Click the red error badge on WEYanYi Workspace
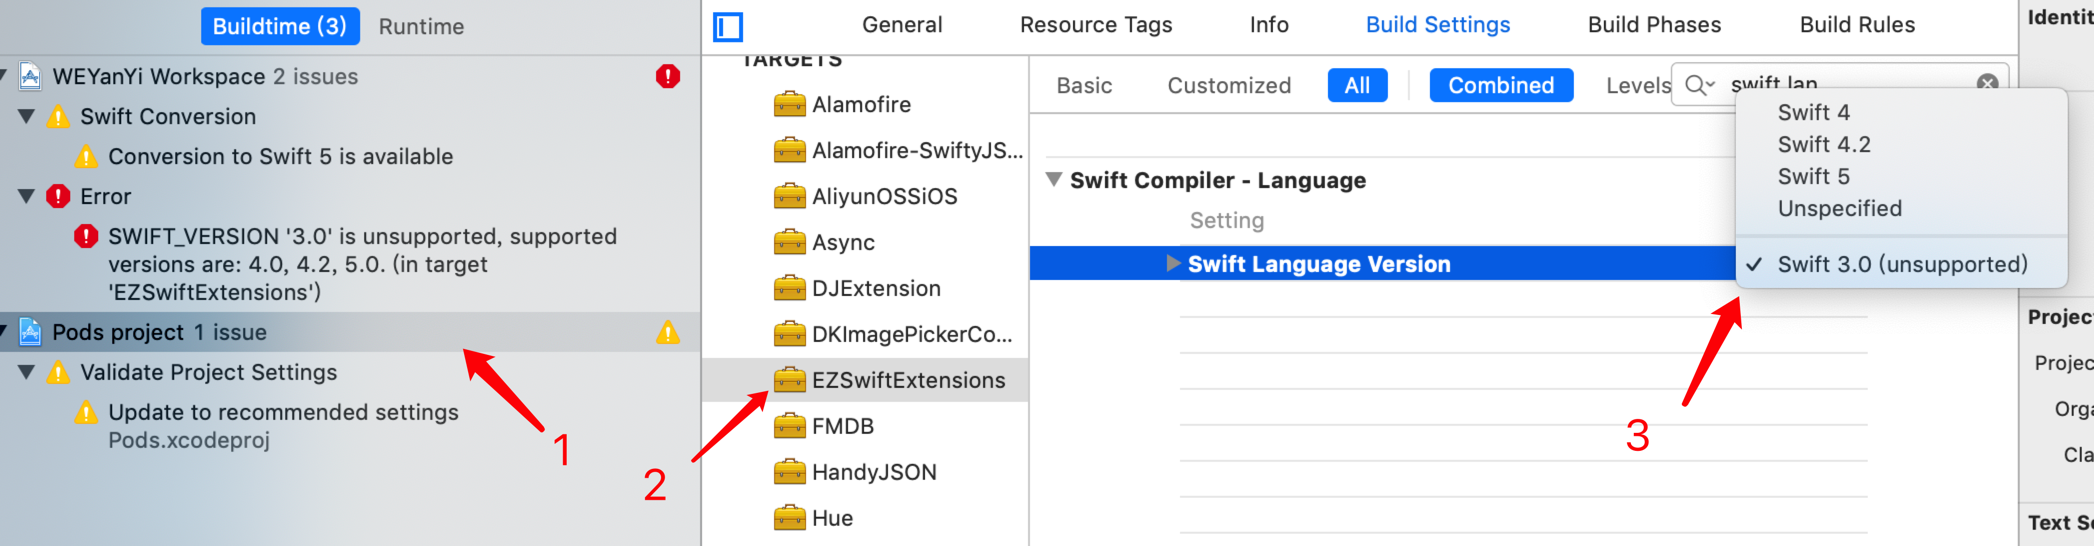This screenshot has height=546, width=2094. [x=668, y=76]
